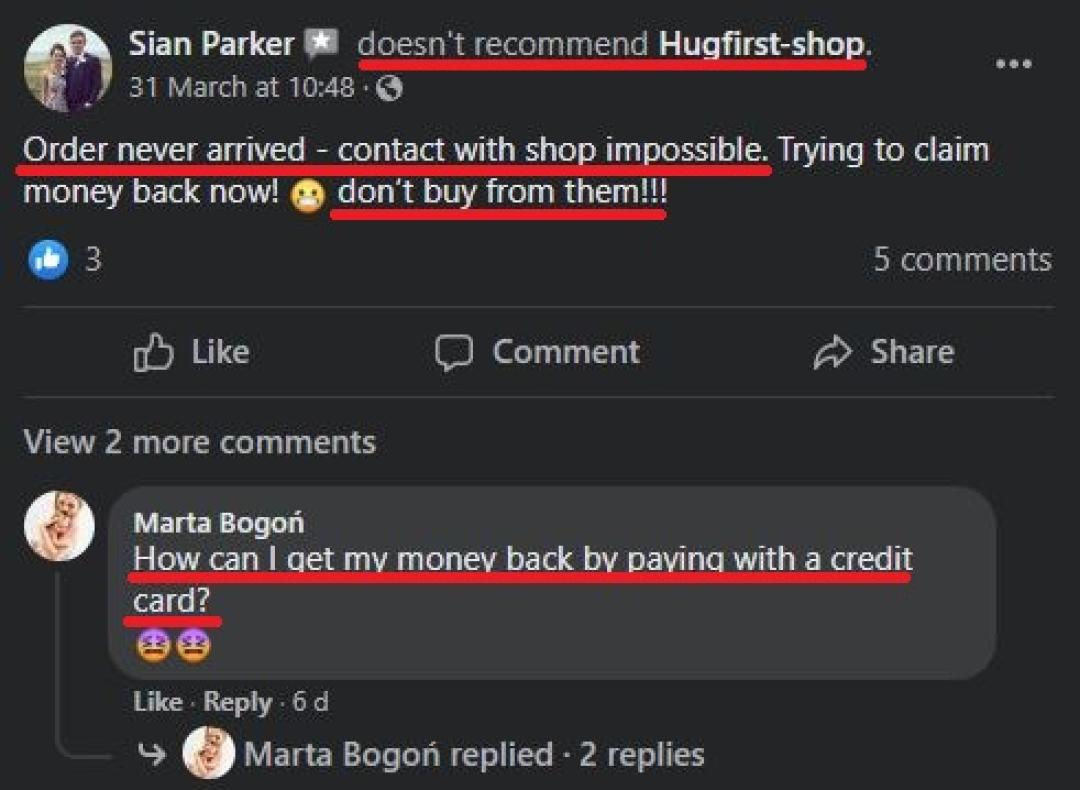This screenshot has width=1080, height=790.
Task: Click the Comment speech bubble icon
Action: [454, 353]
